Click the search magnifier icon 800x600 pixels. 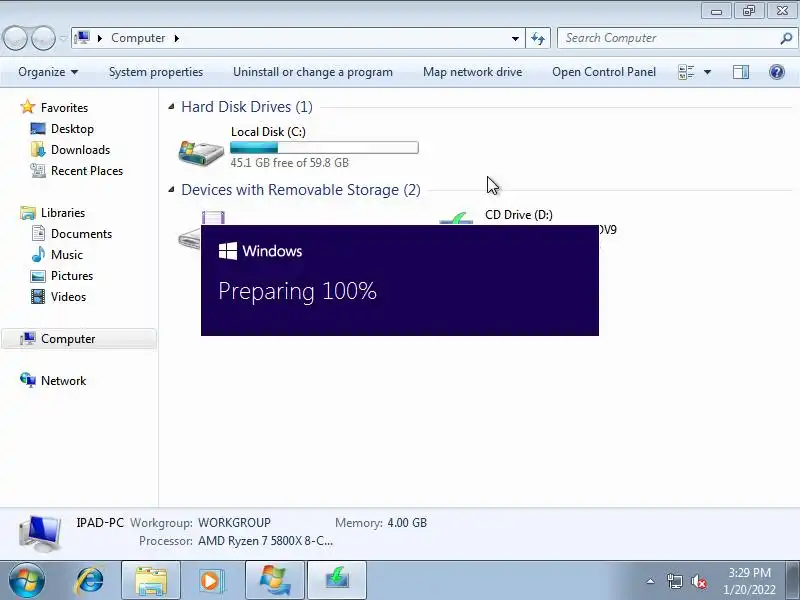coord(786,38)
